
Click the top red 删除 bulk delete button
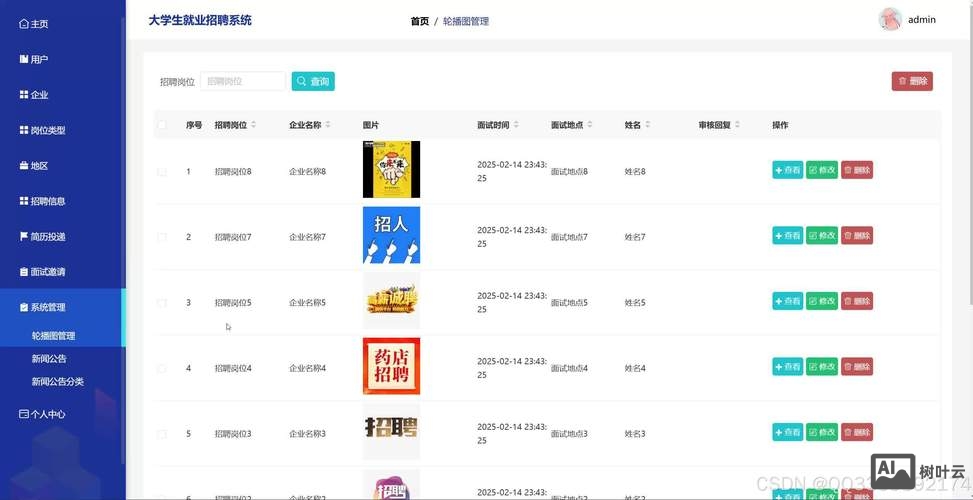[912, 81]
